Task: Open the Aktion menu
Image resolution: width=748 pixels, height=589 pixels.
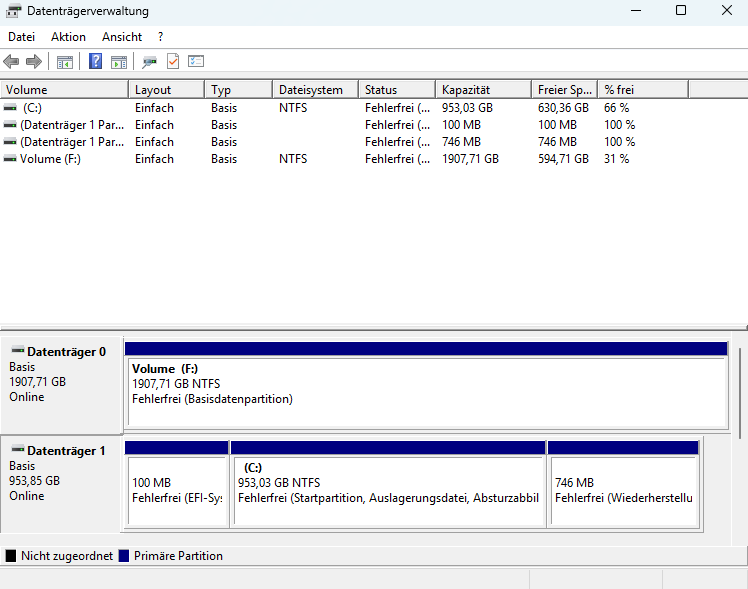Action: point(68,37)
